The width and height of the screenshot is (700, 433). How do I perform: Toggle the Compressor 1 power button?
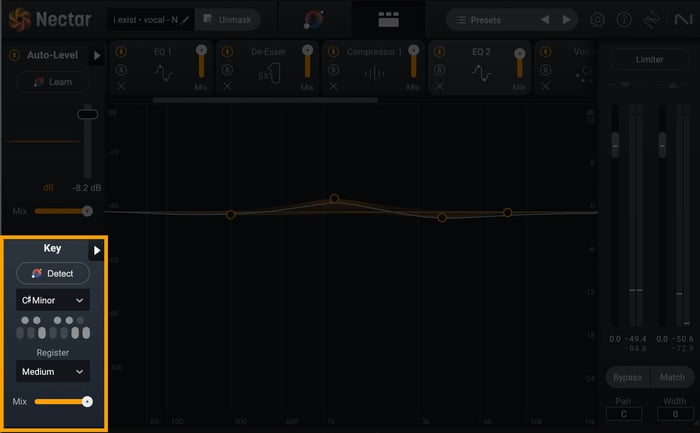click(333, 52)
